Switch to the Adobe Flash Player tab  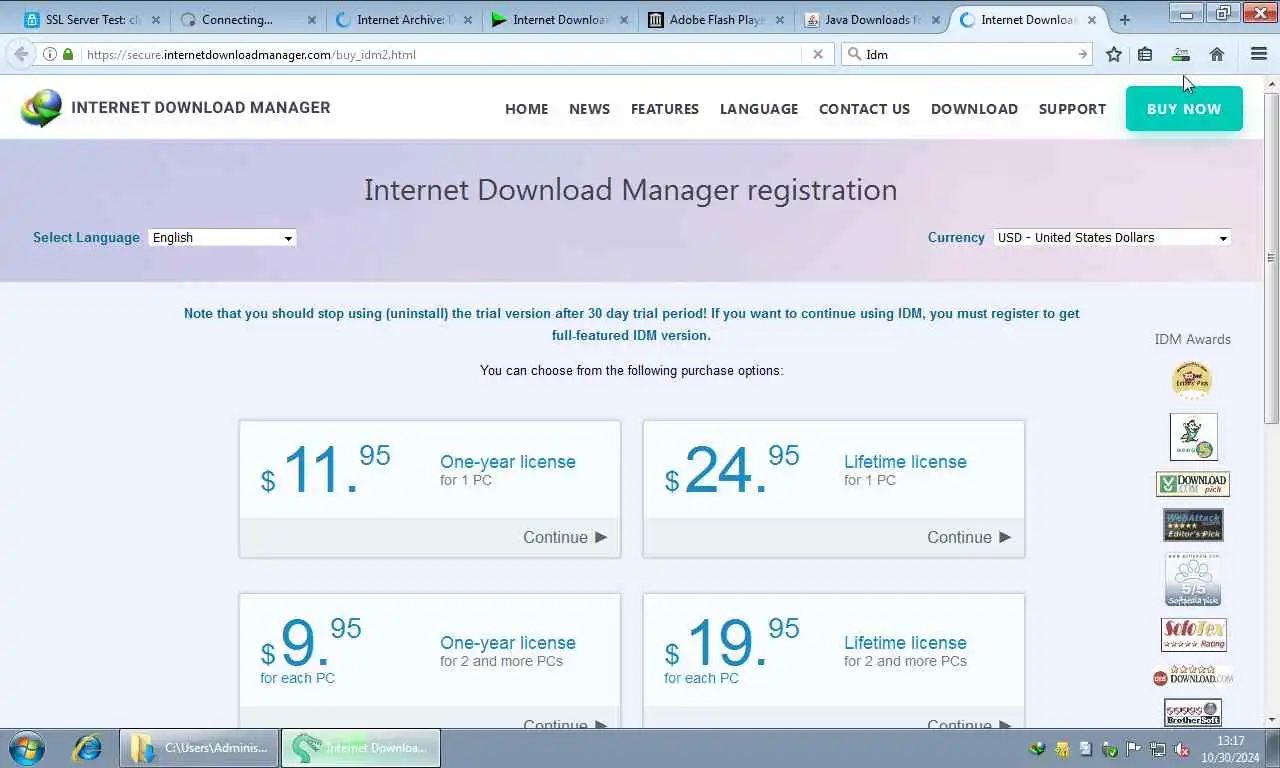[714, 19]
